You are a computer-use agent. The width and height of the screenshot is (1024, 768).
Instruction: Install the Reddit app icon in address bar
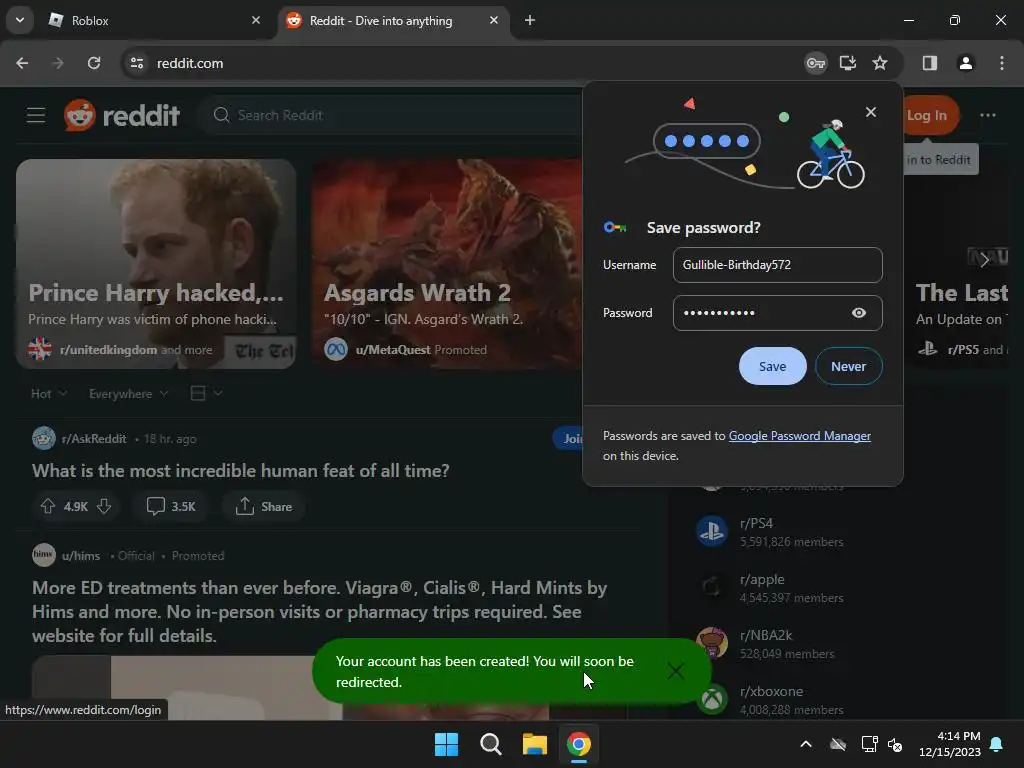pyautogui.click(x=848, y=63)
